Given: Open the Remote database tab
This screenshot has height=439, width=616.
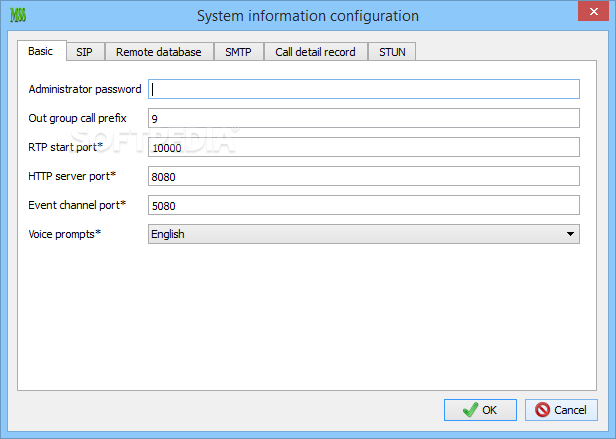Looking at the screenshot, I should point(159,52).
